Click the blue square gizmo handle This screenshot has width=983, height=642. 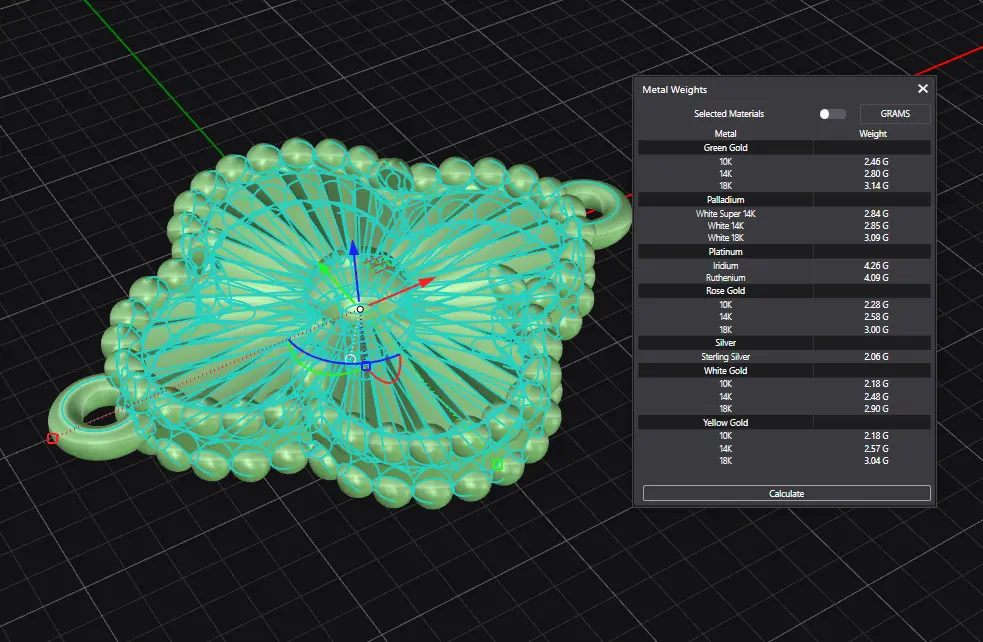coord(366,367)
